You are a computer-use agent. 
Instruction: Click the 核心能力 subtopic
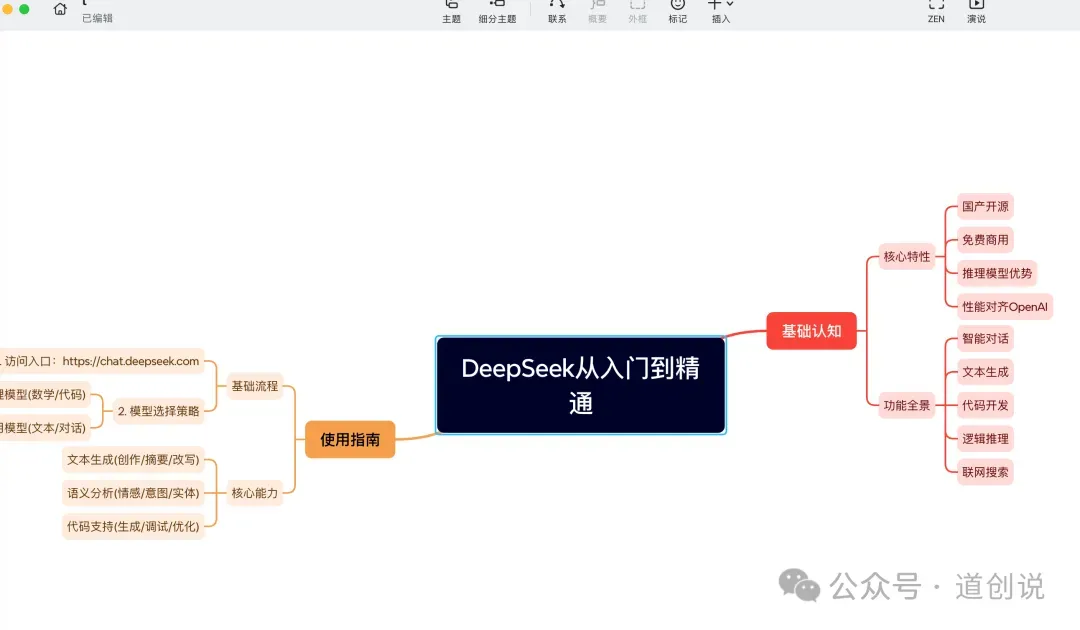(255, 493)
